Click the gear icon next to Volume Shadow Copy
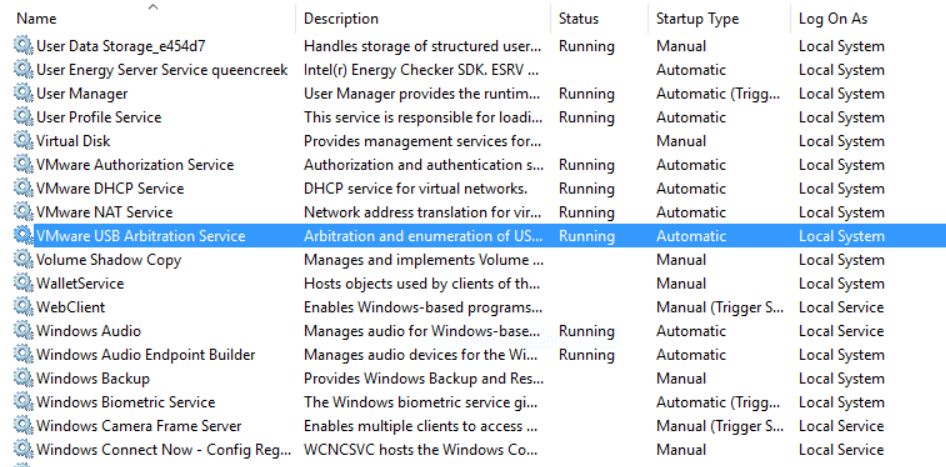946x467 pixels. [23, 259]
